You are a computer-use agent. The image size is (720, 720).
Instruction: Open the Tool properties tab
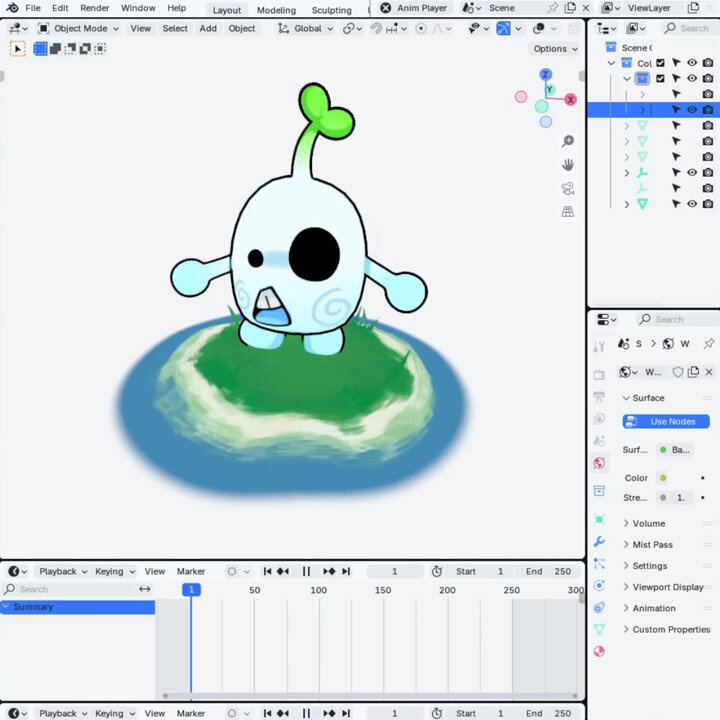[x=599, y=347]
